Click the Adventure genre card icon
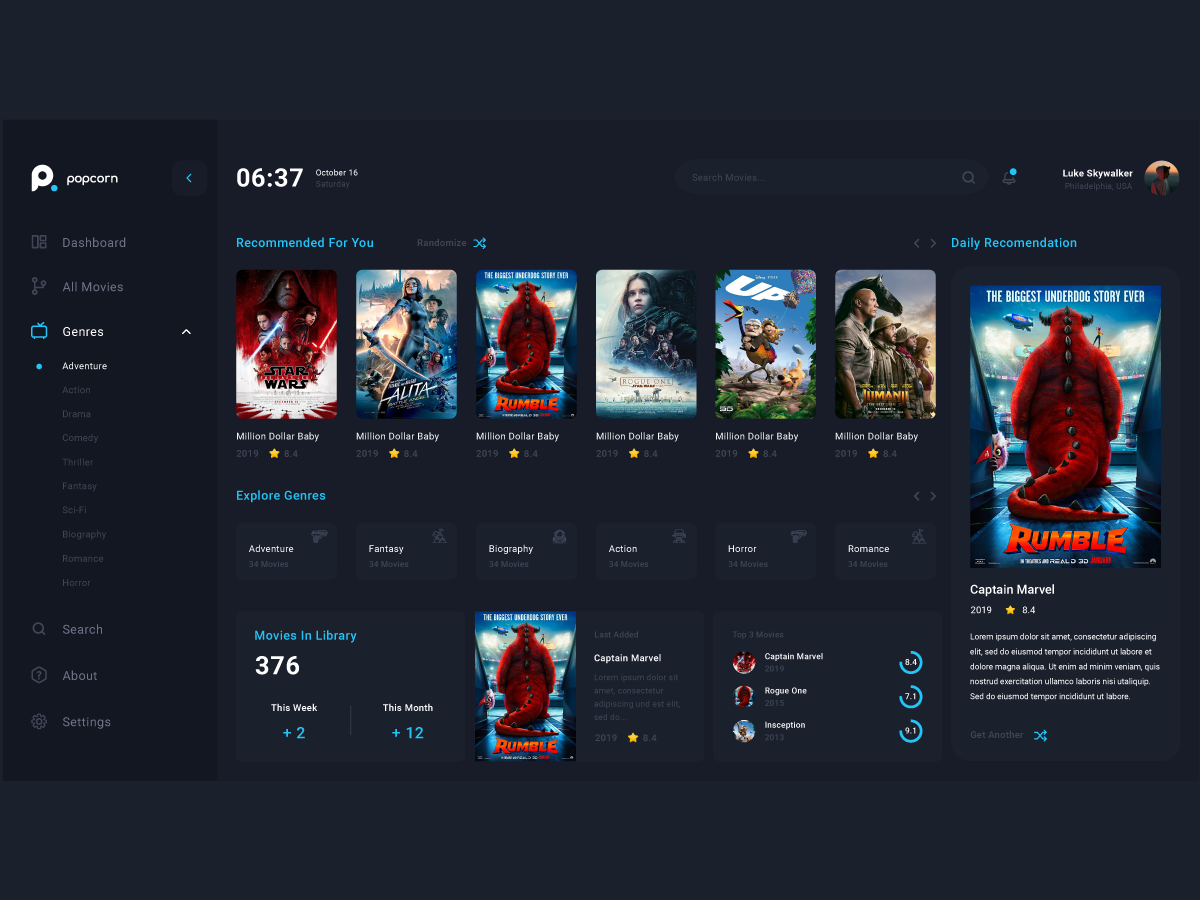Image resolution: width=1200 pixels, height=900 pixels. [319, 536]
